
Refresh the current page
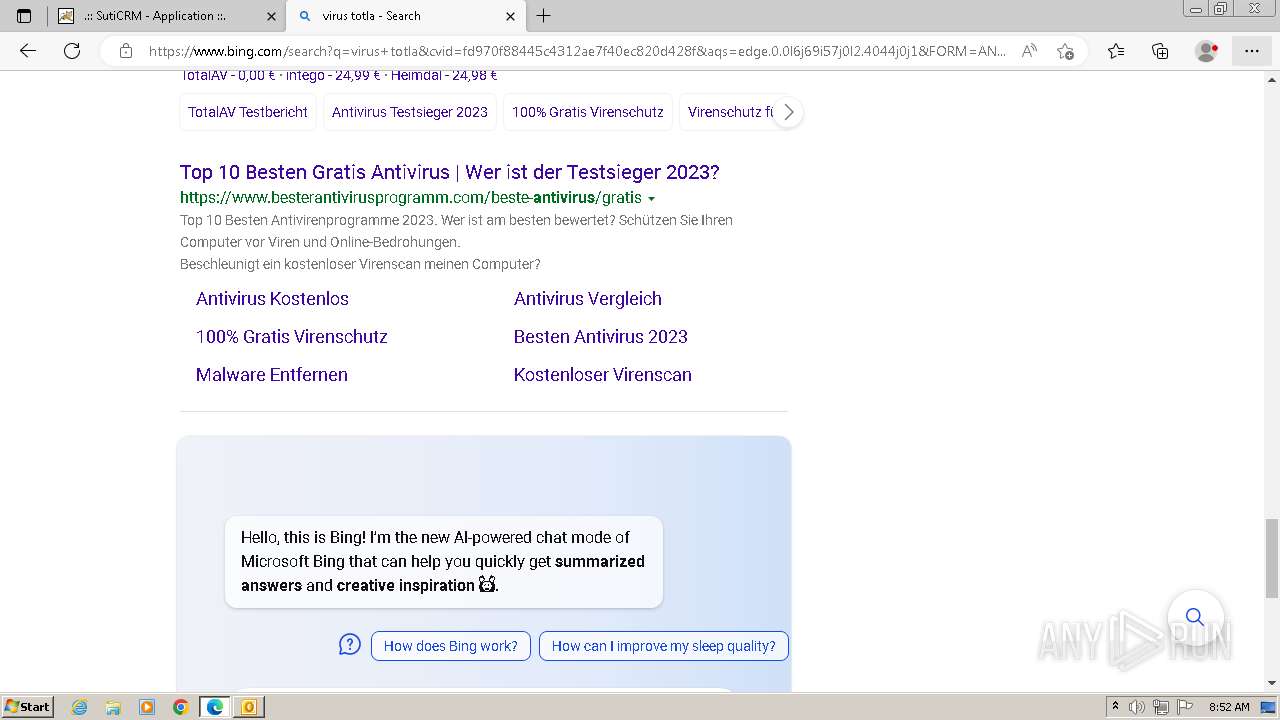click(x=72, y=51)
